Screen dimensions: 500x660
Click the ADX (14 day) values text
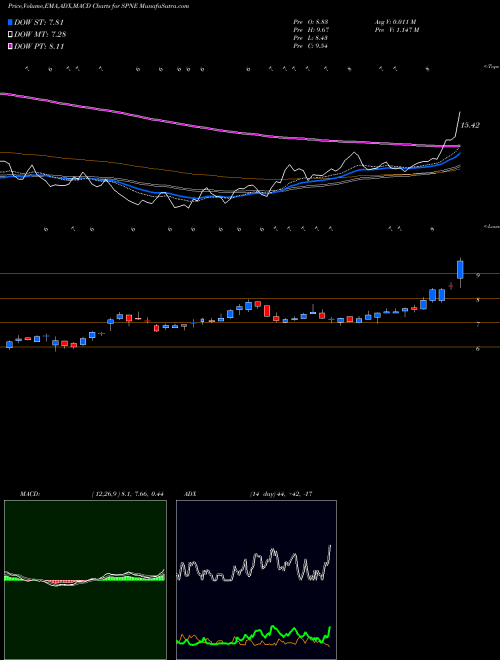point(281,494)
